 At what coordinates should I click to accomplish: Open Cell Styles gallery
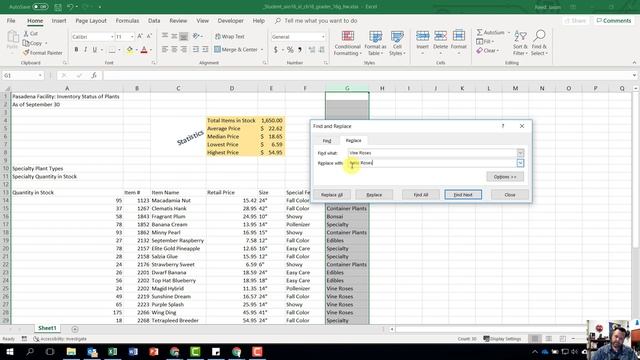pyautogui.click(x=397, y=43)
